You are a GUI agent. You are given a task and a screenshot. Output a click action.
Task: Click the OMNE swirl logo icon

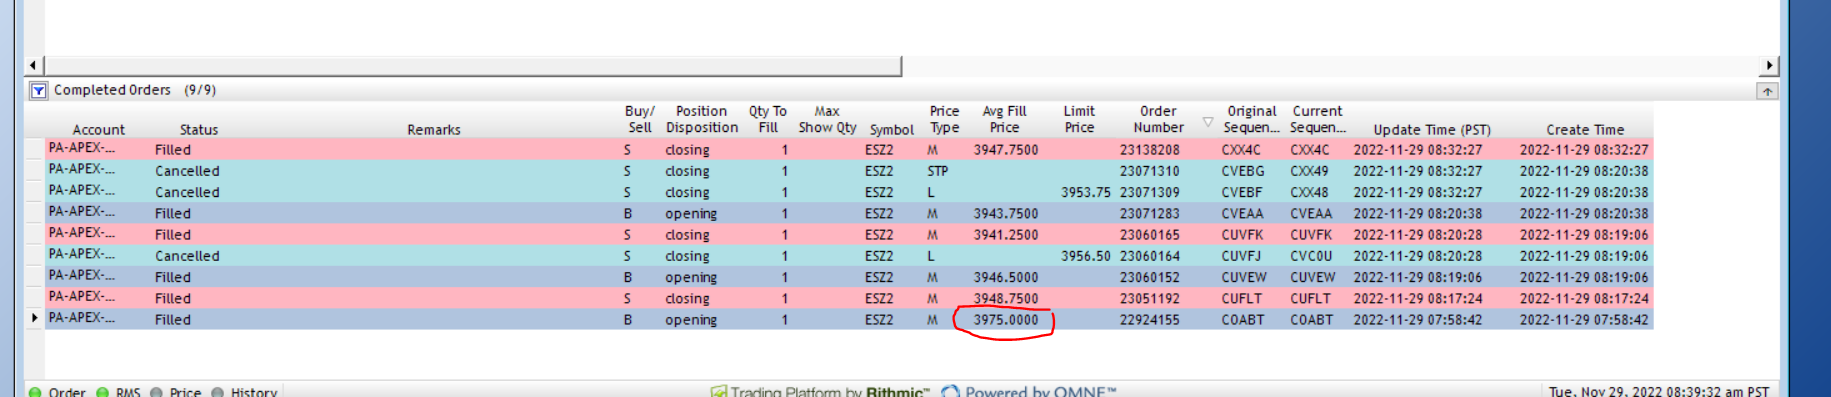[950, 391]
